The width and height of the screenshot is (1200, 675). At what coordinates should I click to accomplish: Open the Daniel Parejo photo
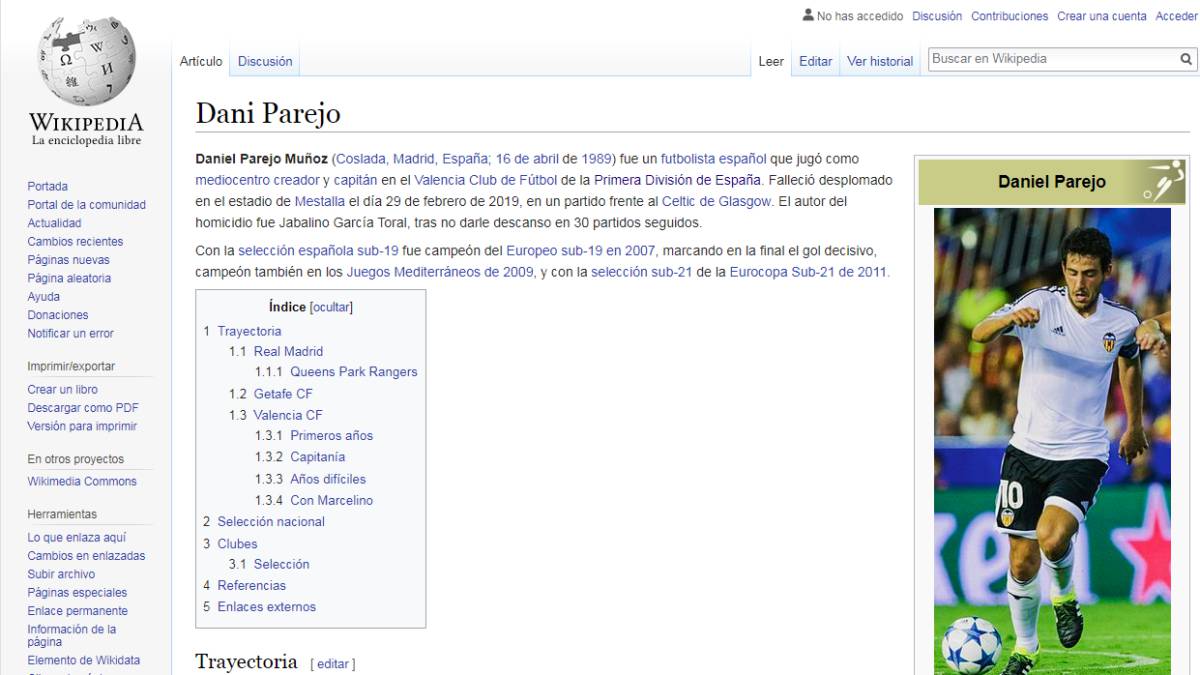tap(1052, 441)
